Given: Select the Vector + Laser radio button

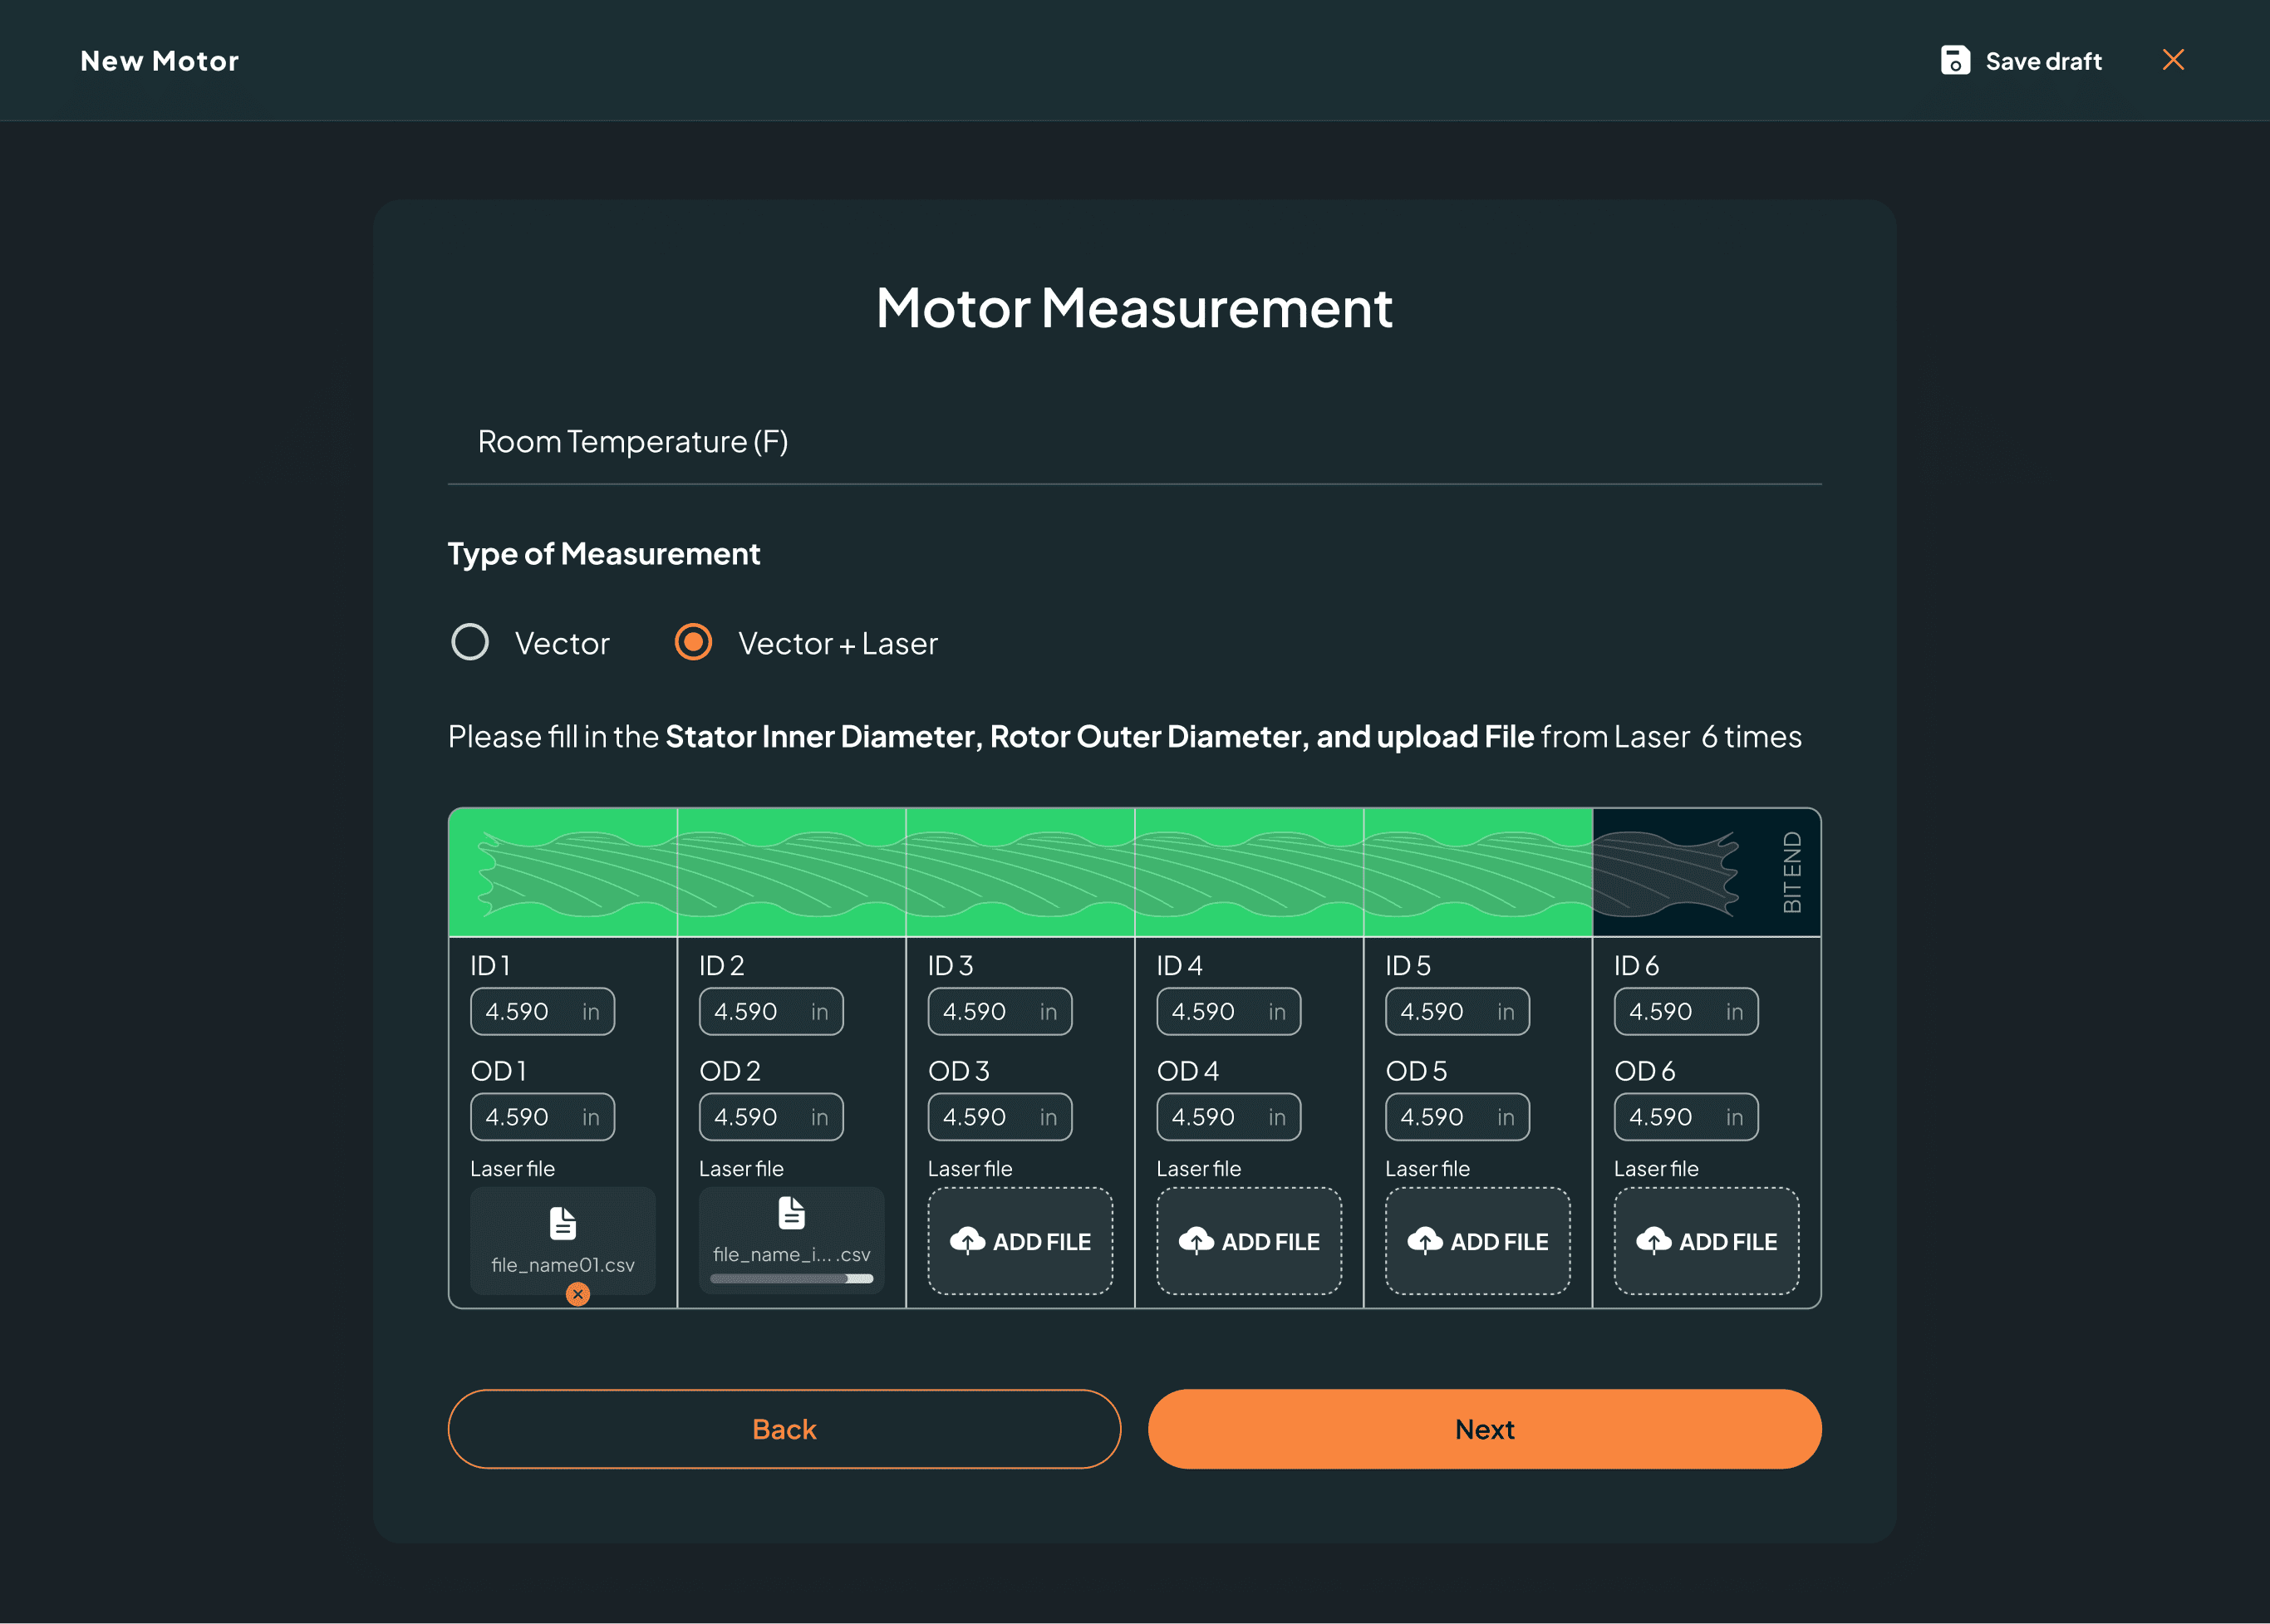Looking at the screenshot, I should (693, 642).
